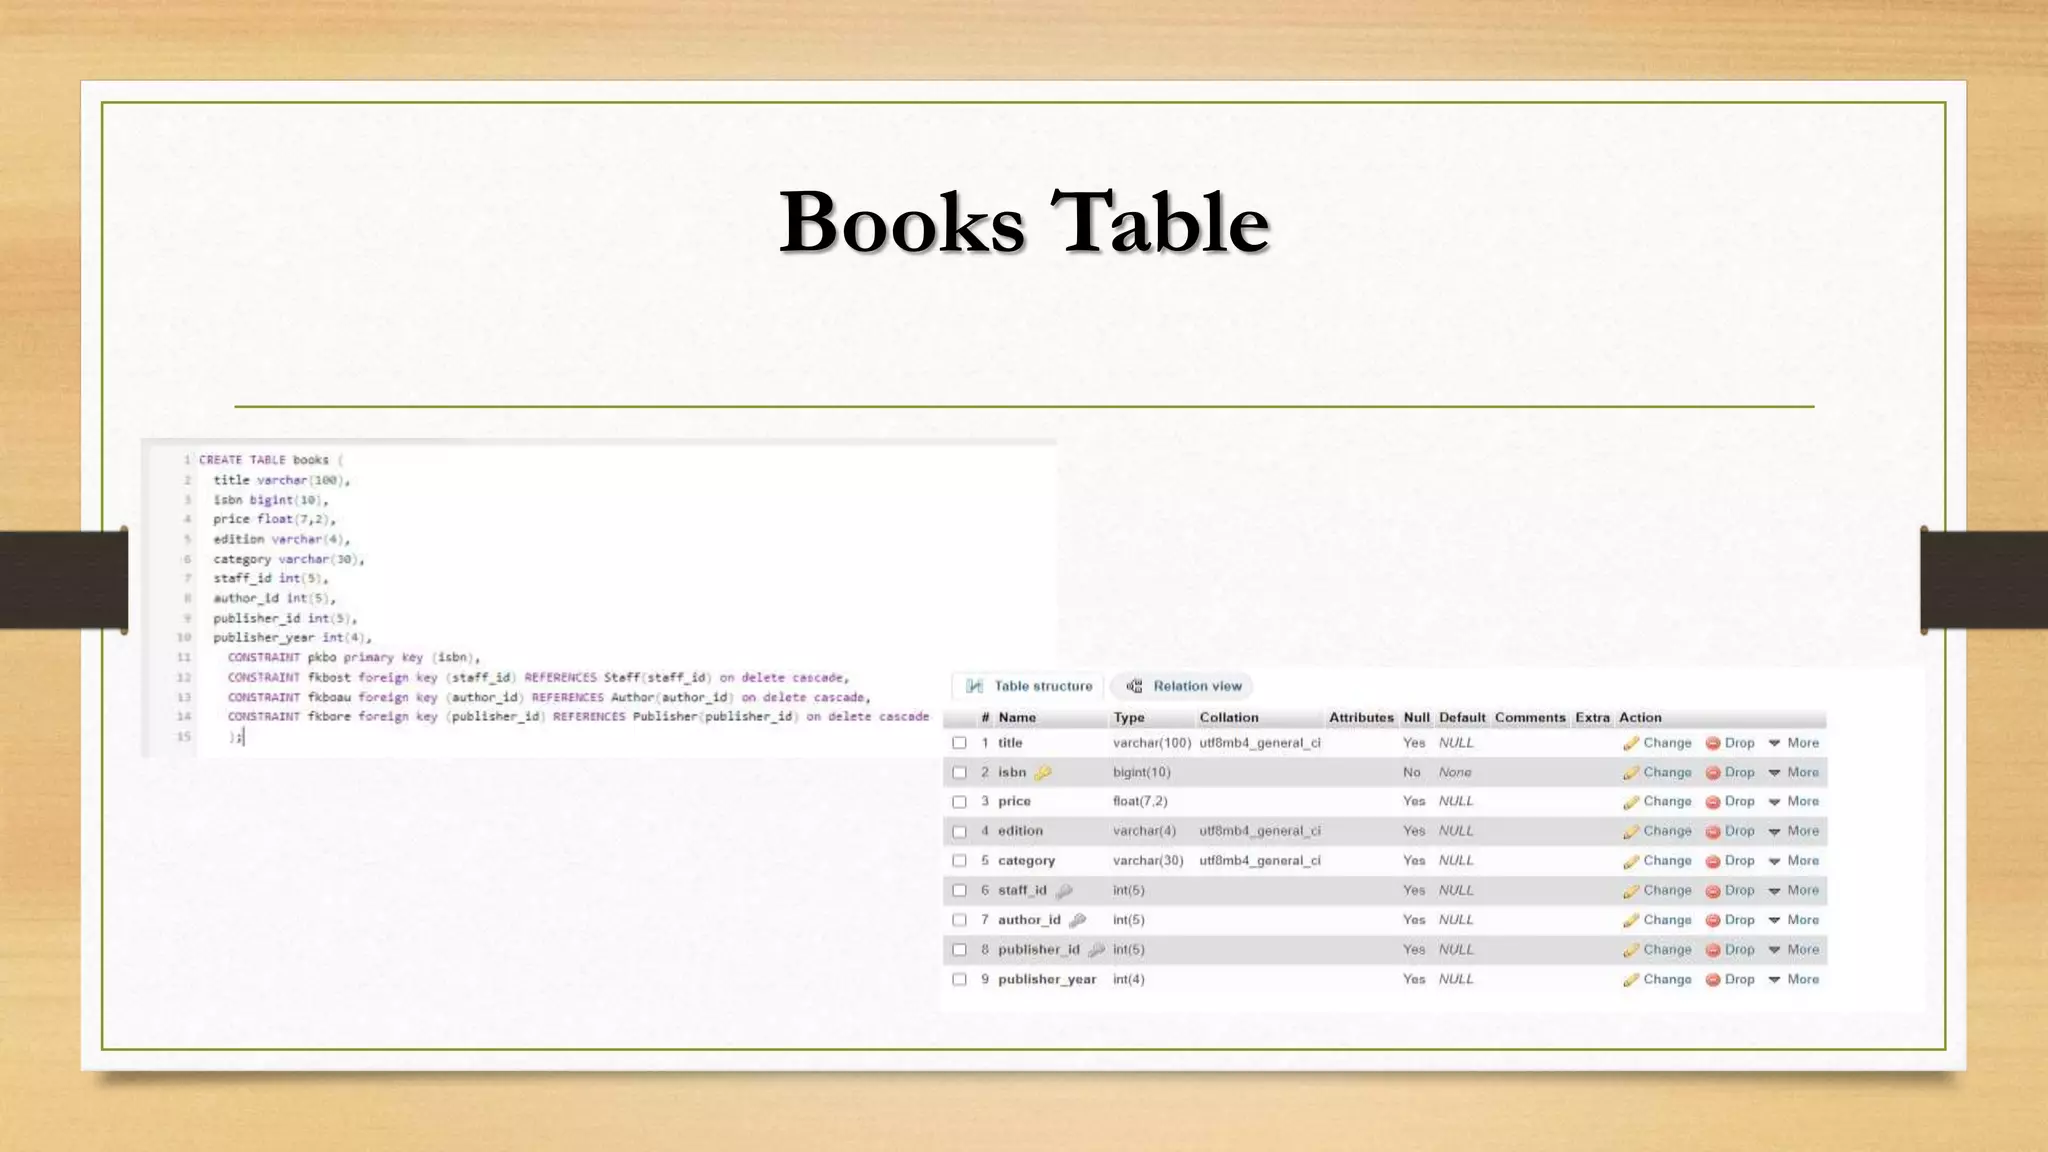2048x1152 pixels.
Task: Click Change pencil icon for price row
Action: pyautogui.click(x=1631, y=801)
